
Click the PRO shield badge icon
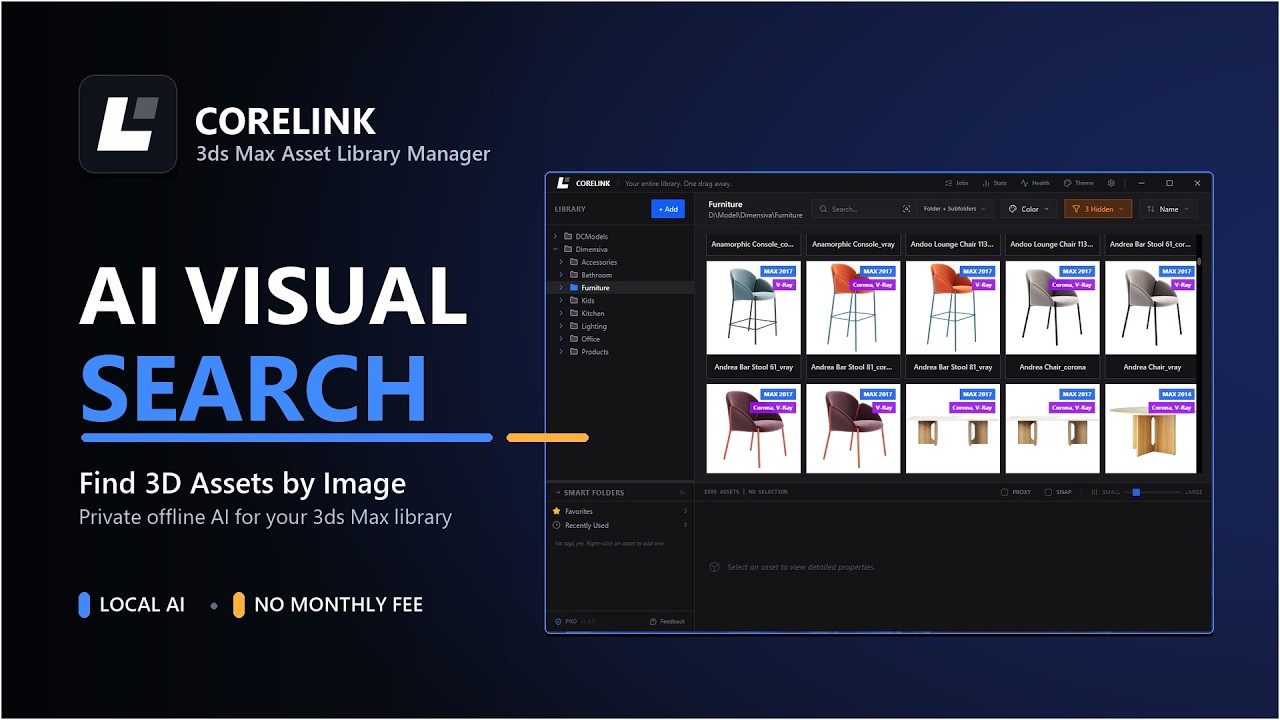click(558, 621)
